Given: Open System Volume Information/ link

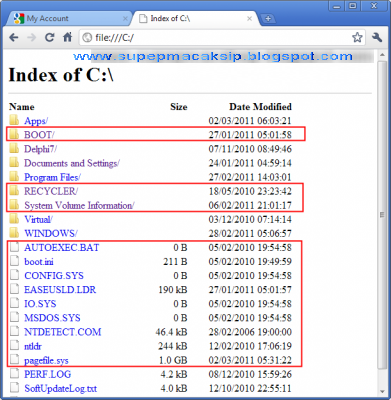Looking at the screenshot, I should coord(79,205).
